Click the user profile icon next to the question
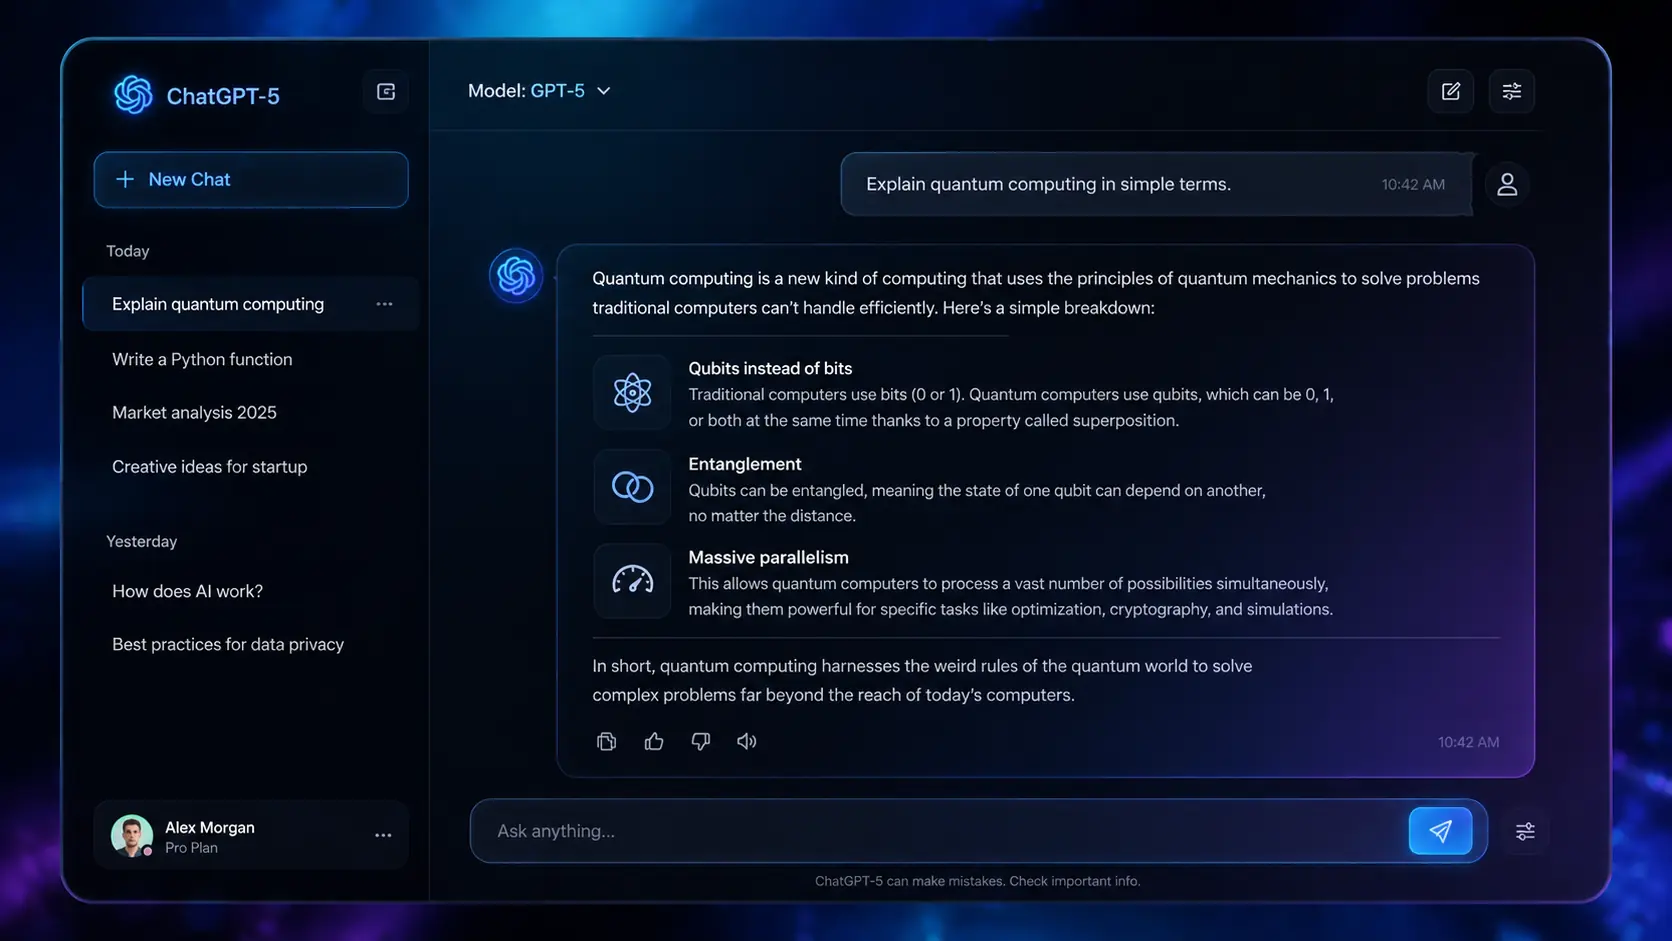1672x941 pixels. pyautogui.click(x=1507, y=184)
